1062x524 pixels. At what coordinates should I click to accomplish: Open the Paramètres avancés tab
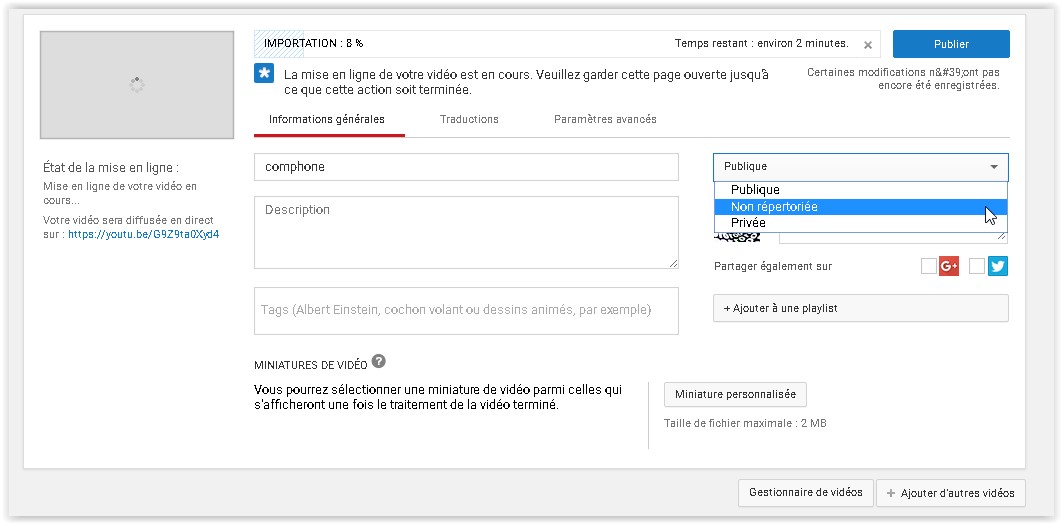[605, 119]
